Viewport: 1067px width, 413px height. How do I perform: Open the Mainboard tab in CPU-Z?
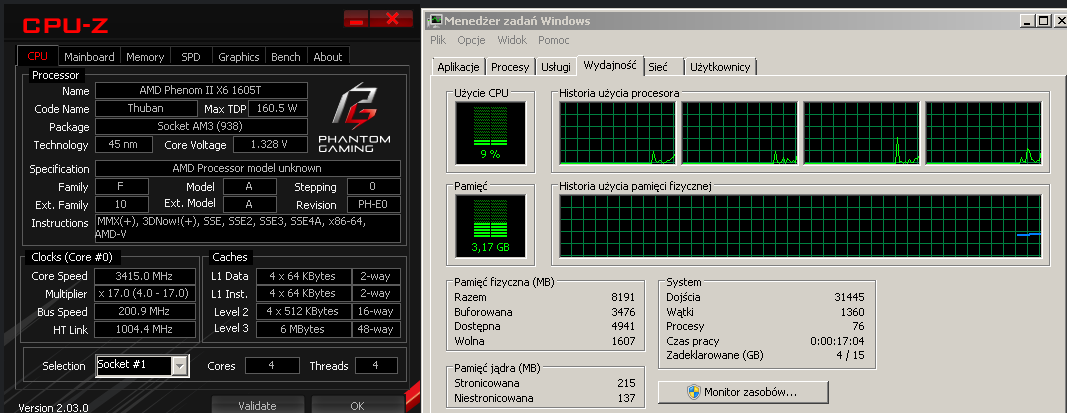click(x=89, y=56)
